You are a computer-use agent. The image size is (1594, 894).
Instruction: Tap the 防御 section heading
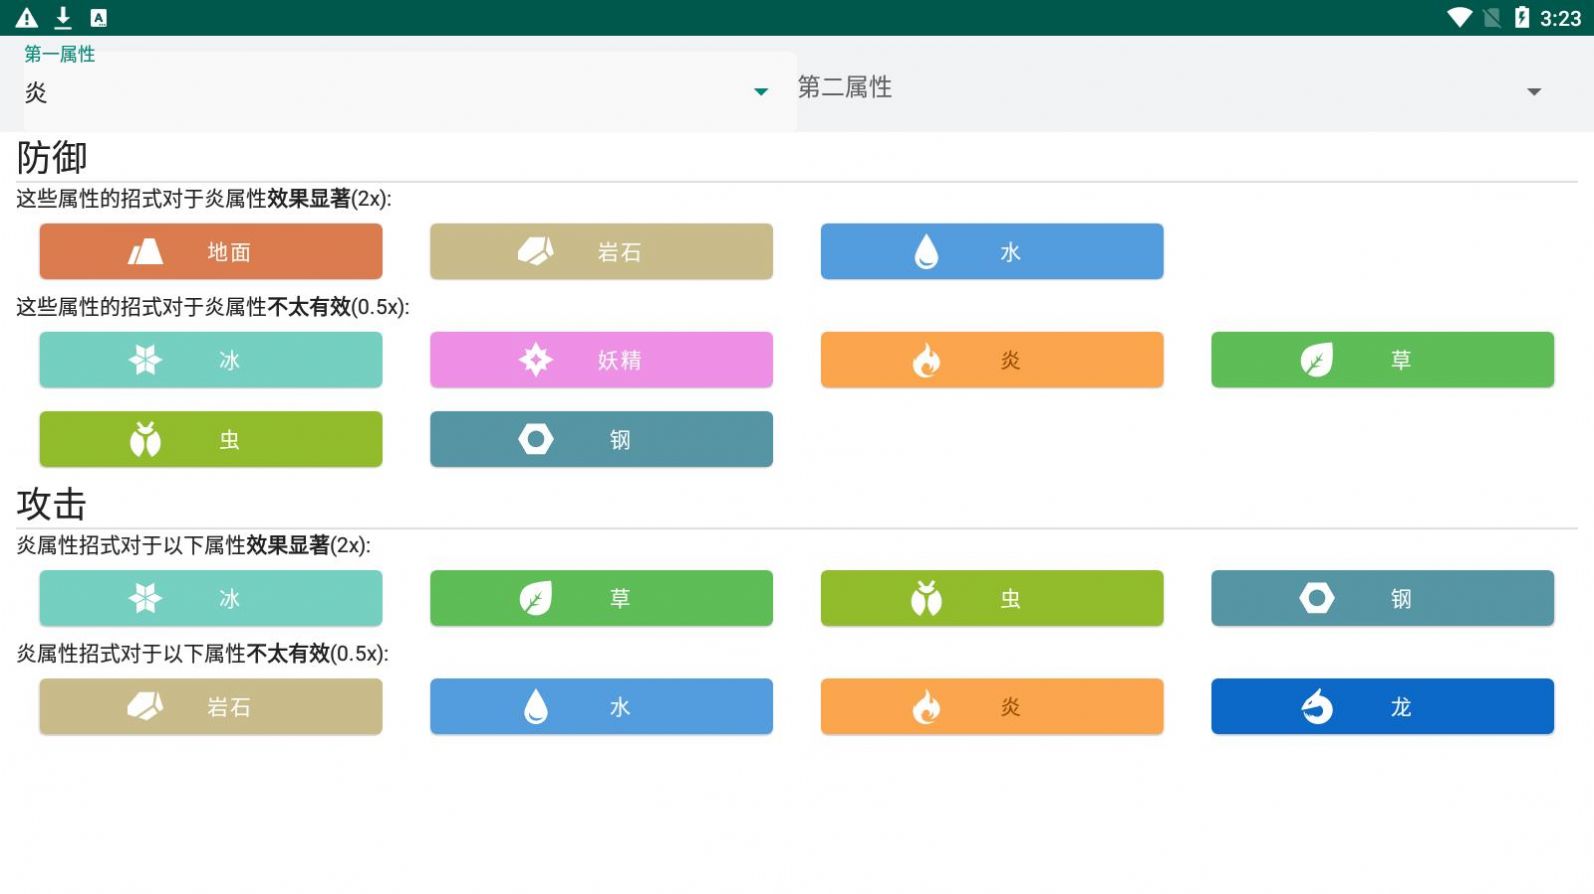52,157
